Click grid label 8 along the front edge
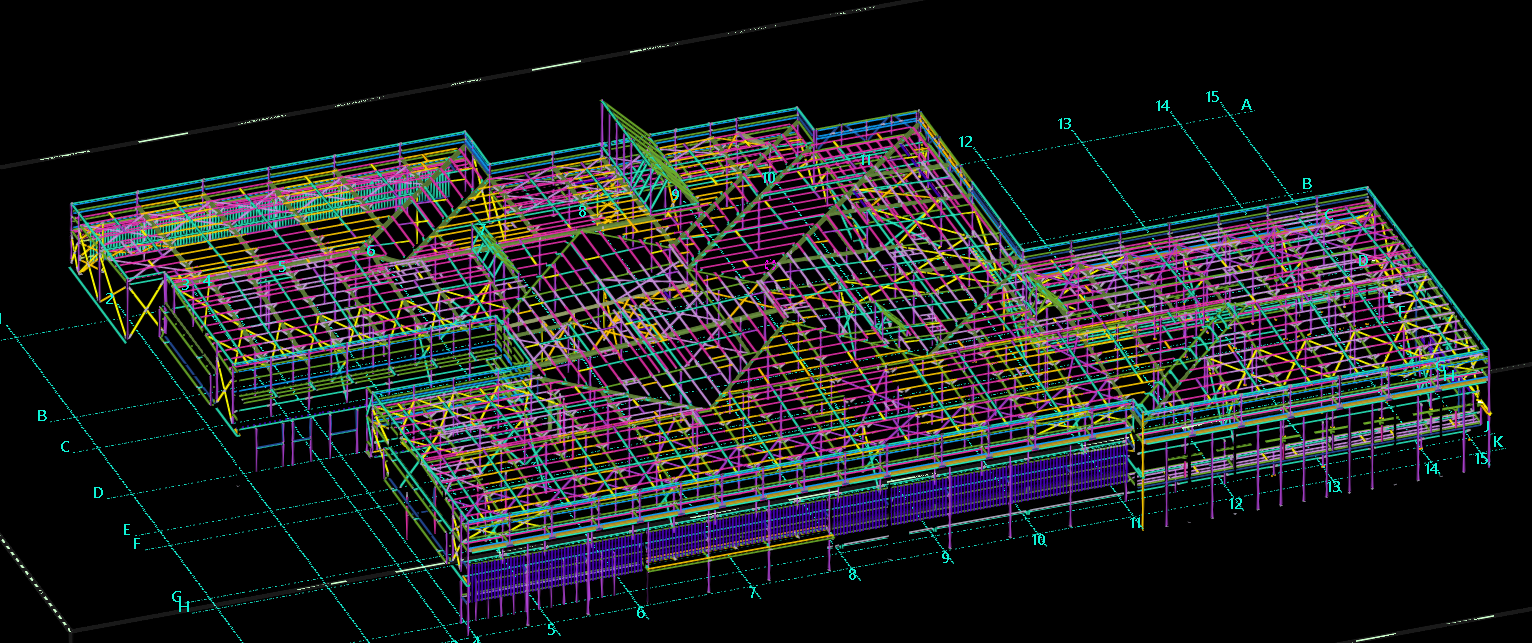Viewport: 1532px width, 643px height. tap(852, 575)
